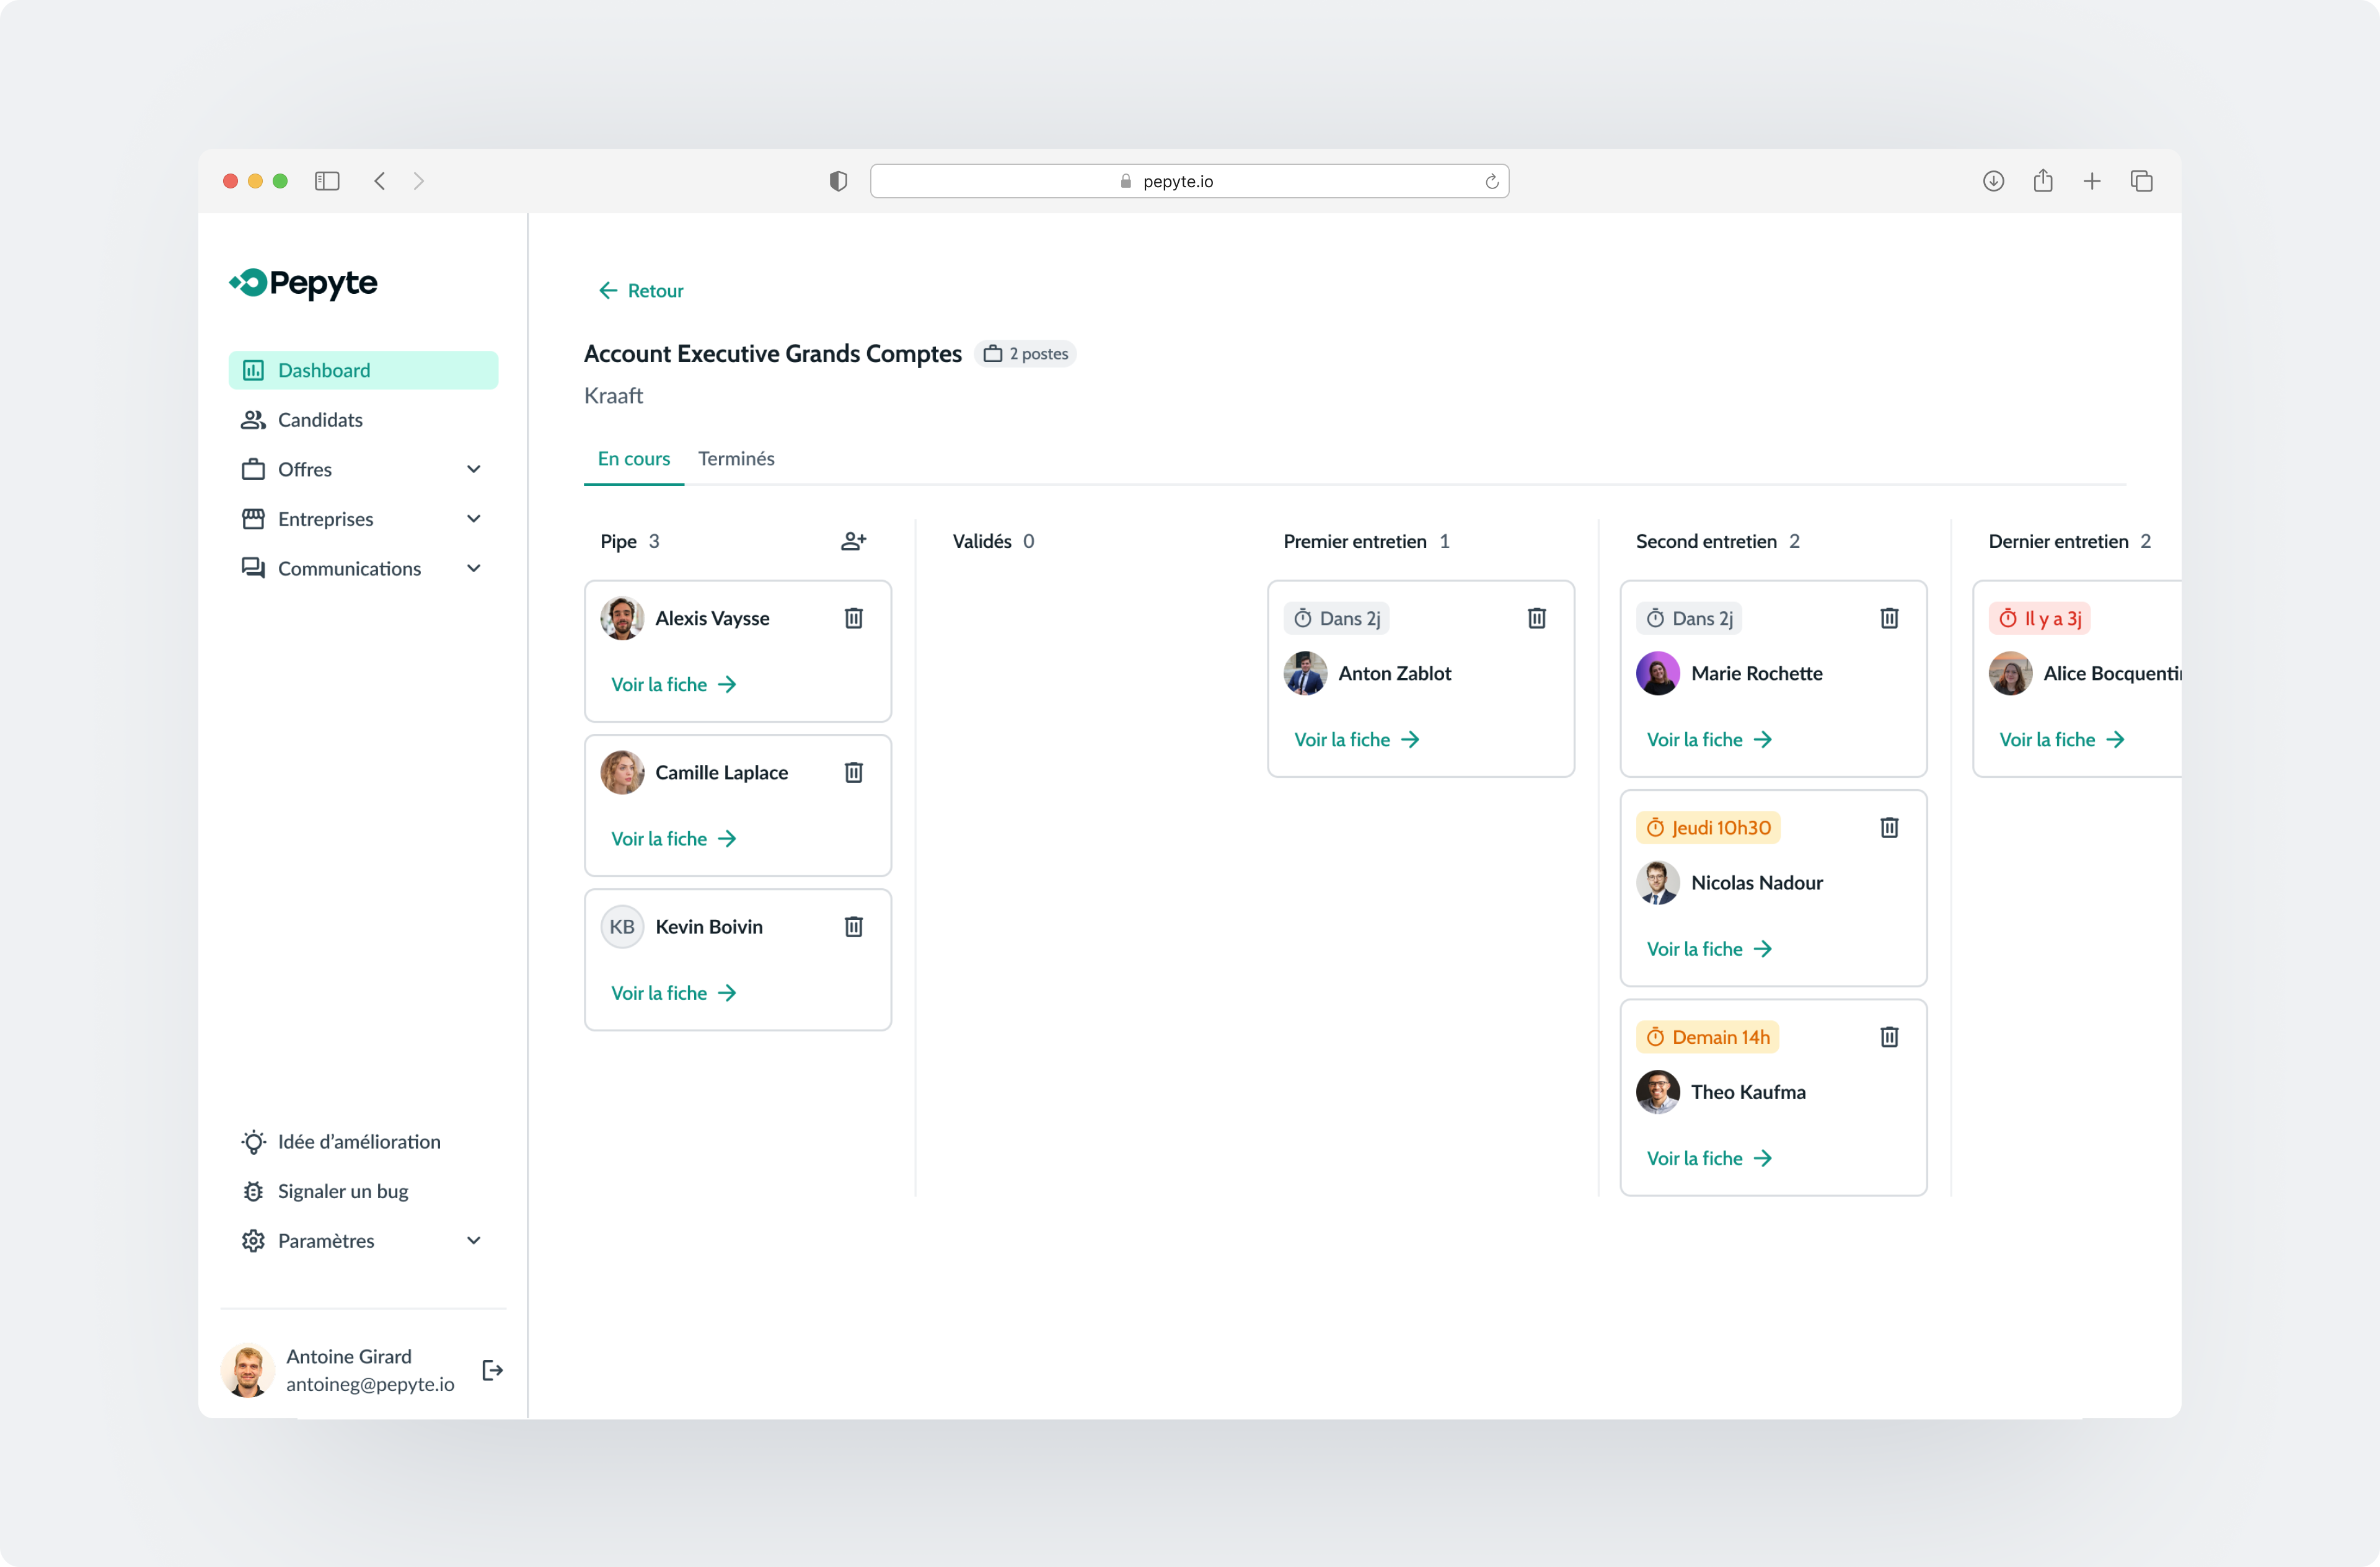The height and width of the screenshot is (1567, 2380).
Task: Click the privacy shield icon in toolbar
Action: 838,181
